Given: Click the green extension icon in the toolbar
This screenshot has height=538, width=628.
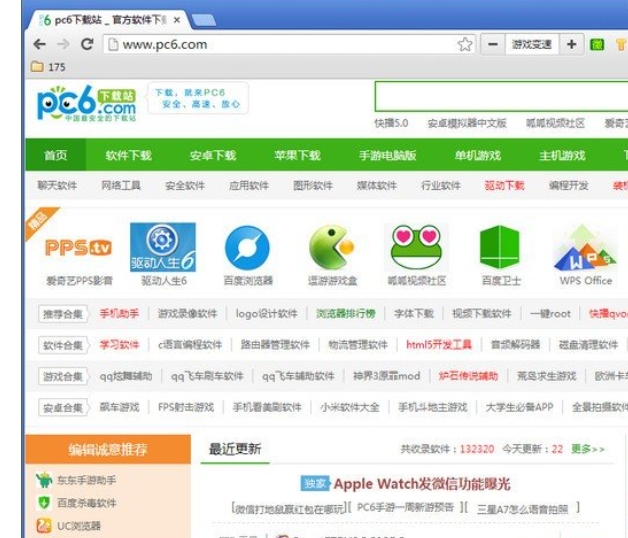Looking at the screenshot, I should [x=597, y=44].
